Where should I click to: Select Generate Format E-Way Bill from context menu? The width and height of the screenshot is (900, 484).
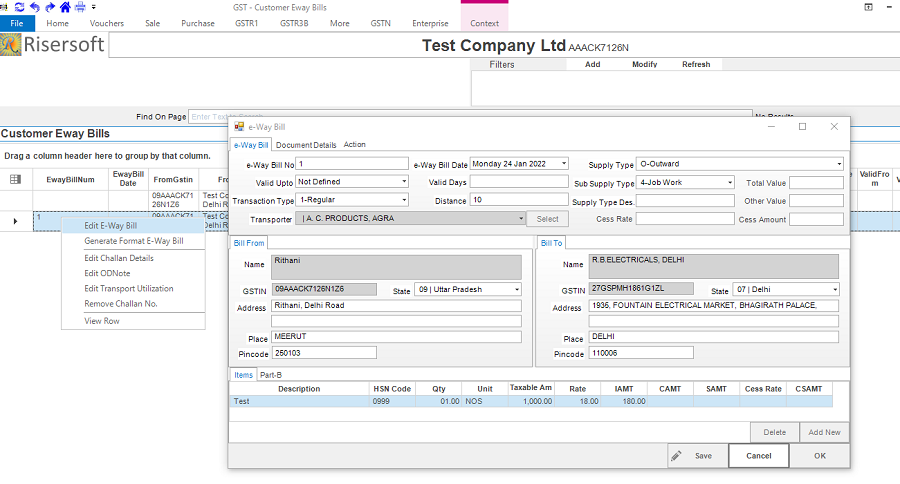point(133,241)
